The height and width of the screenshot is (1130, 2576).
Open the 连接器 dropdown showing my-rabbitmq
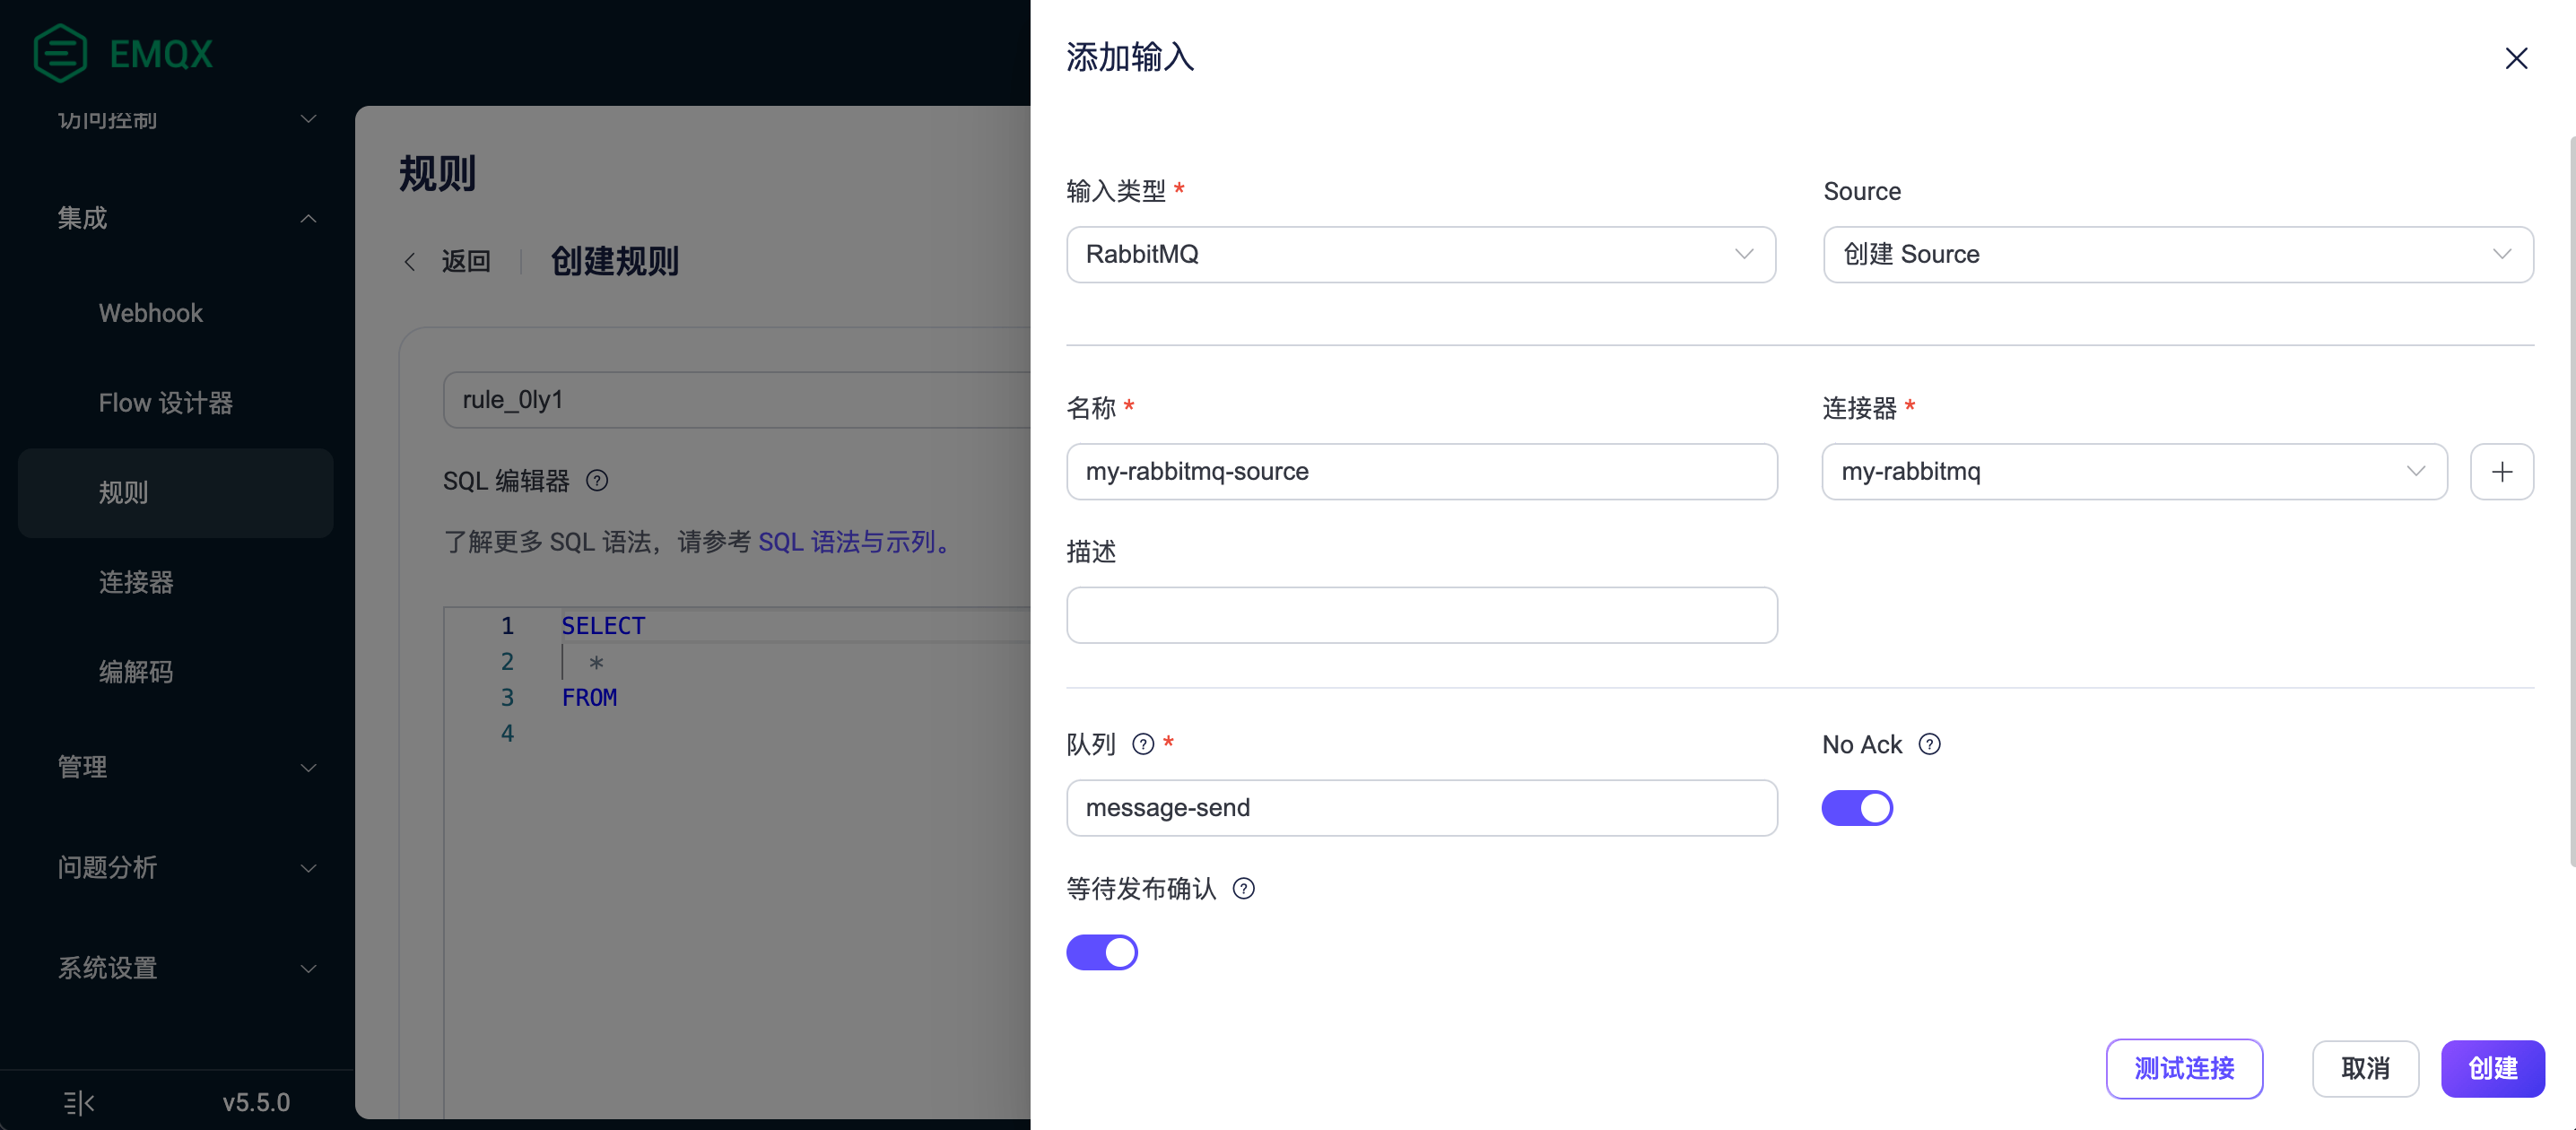(x=2134, y=471)
